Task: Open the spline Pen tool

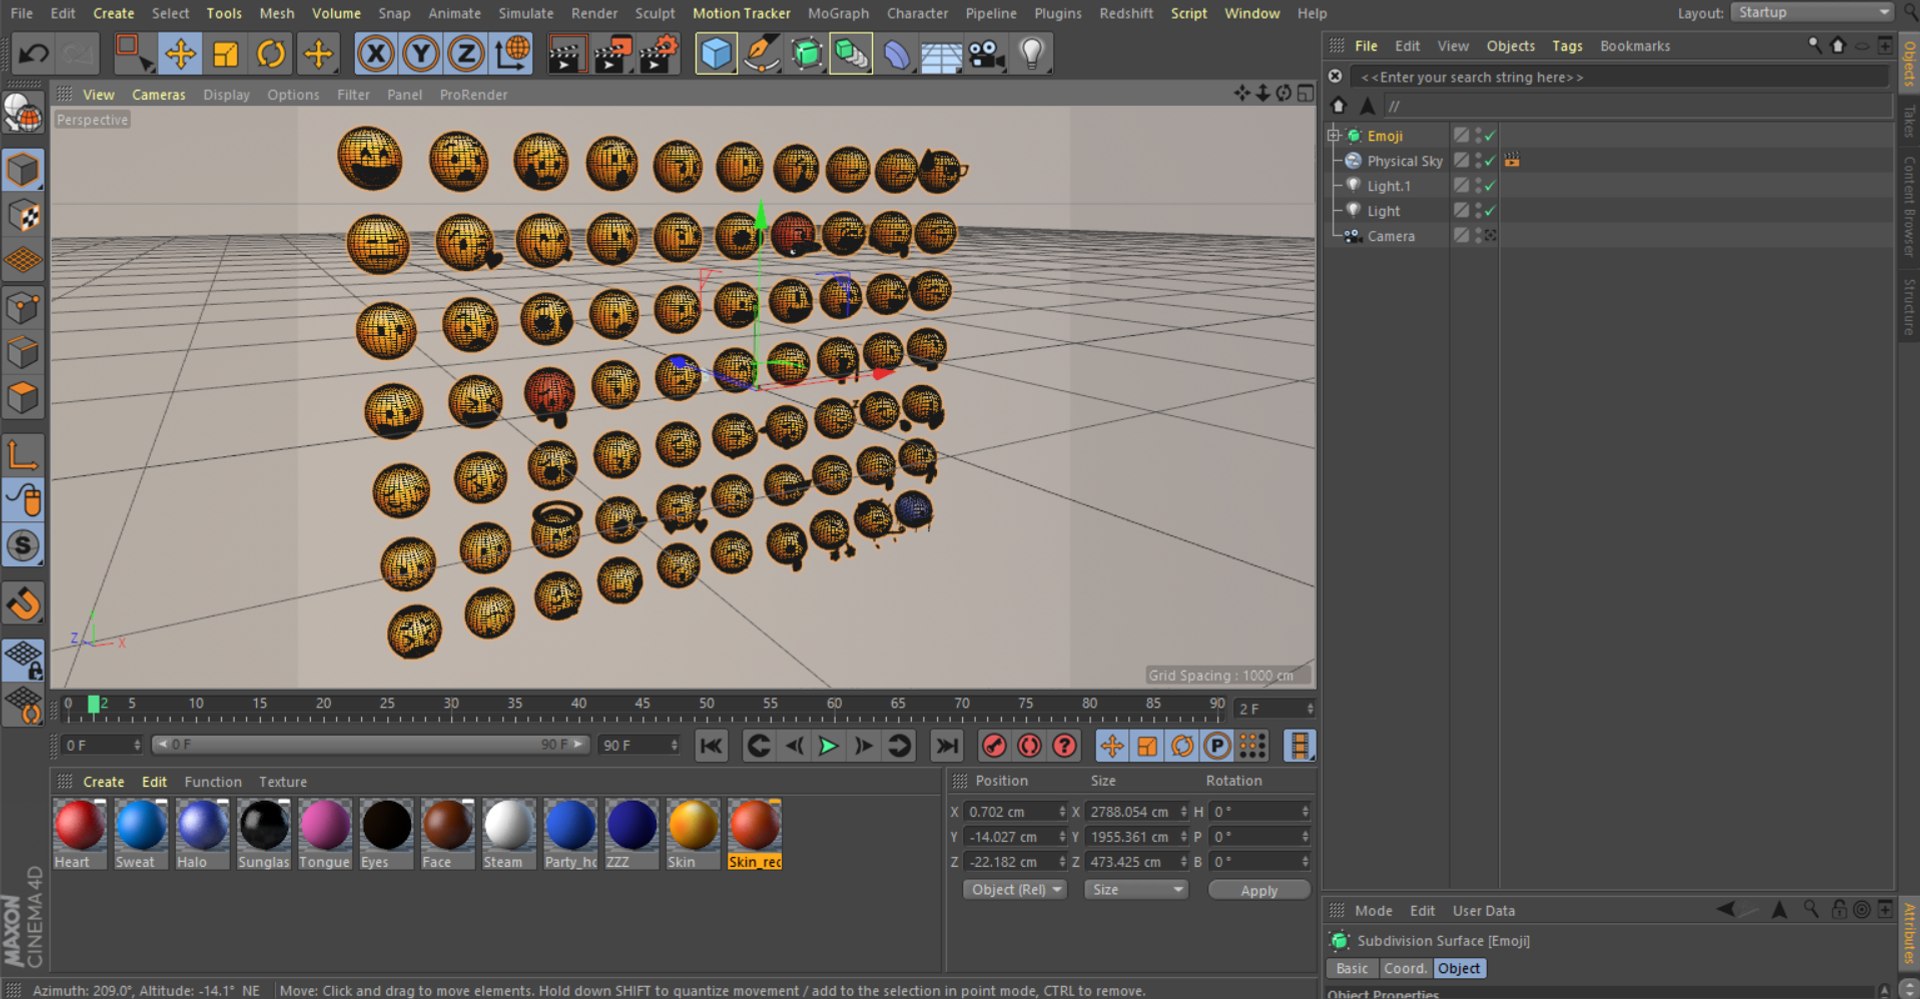Action: click(762, 54)
